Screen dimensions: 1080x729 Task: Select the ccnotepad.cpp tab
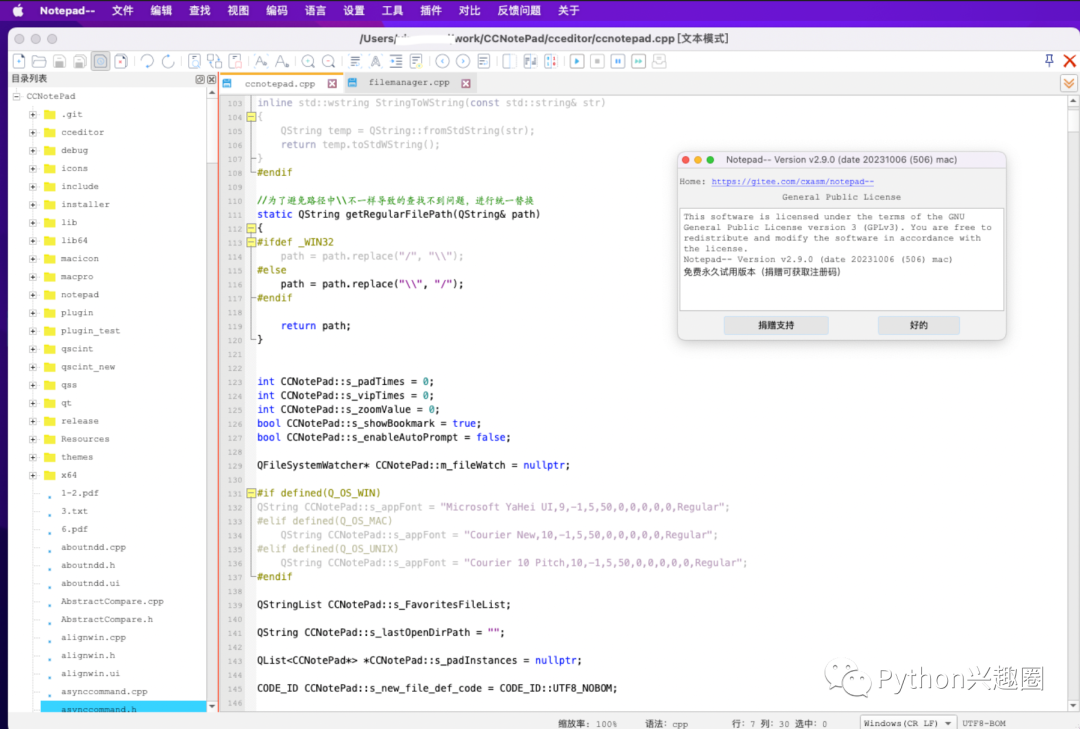(280, 83)
